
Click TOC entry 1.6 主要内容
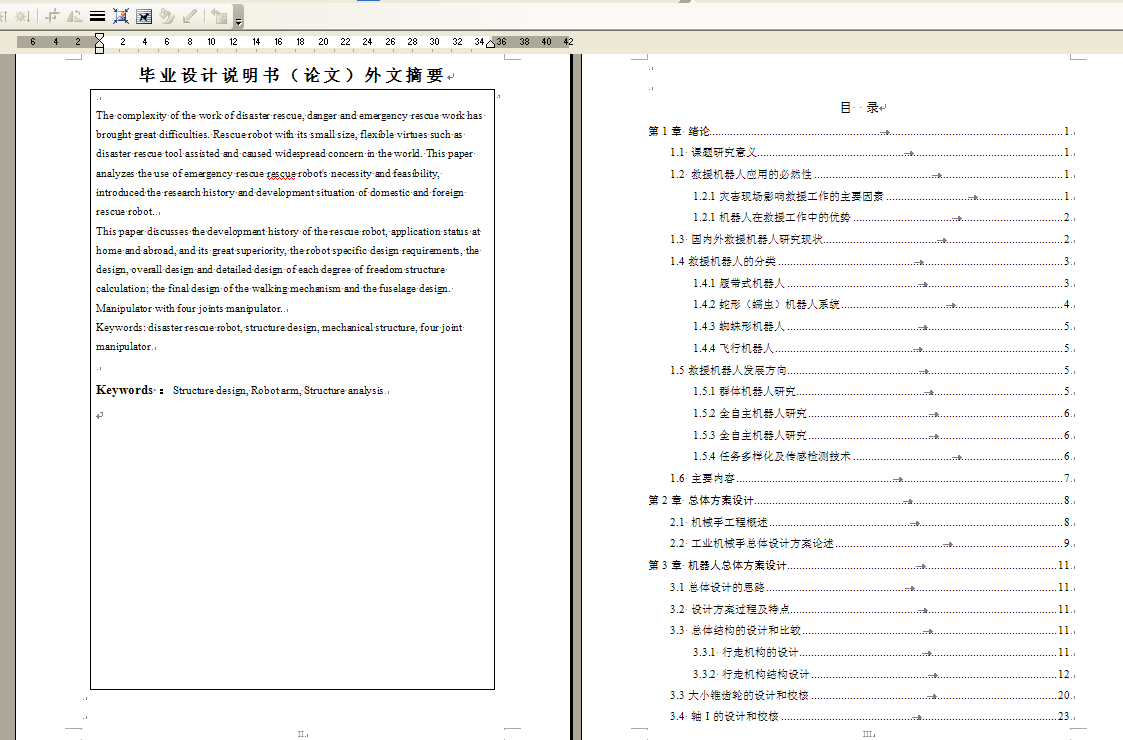tap(869, 478)
